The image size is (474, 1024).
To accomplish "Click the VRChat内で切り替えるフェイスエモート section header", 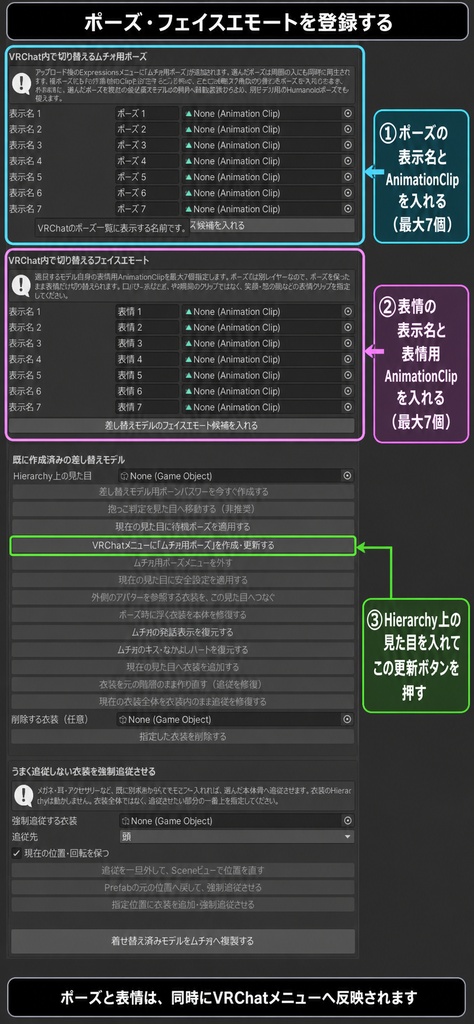I will tap(79, 259).
